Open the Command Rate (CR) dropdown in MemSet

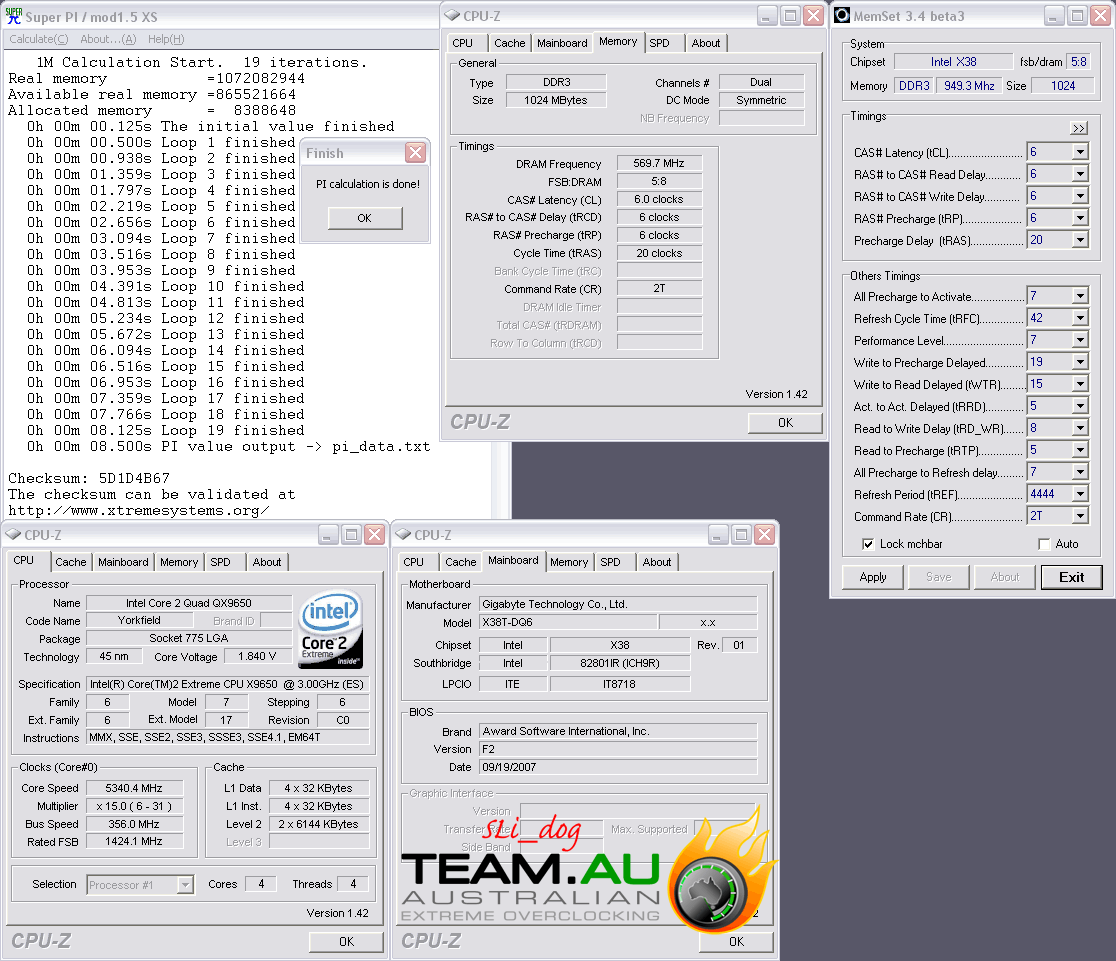coord(1080,516)
